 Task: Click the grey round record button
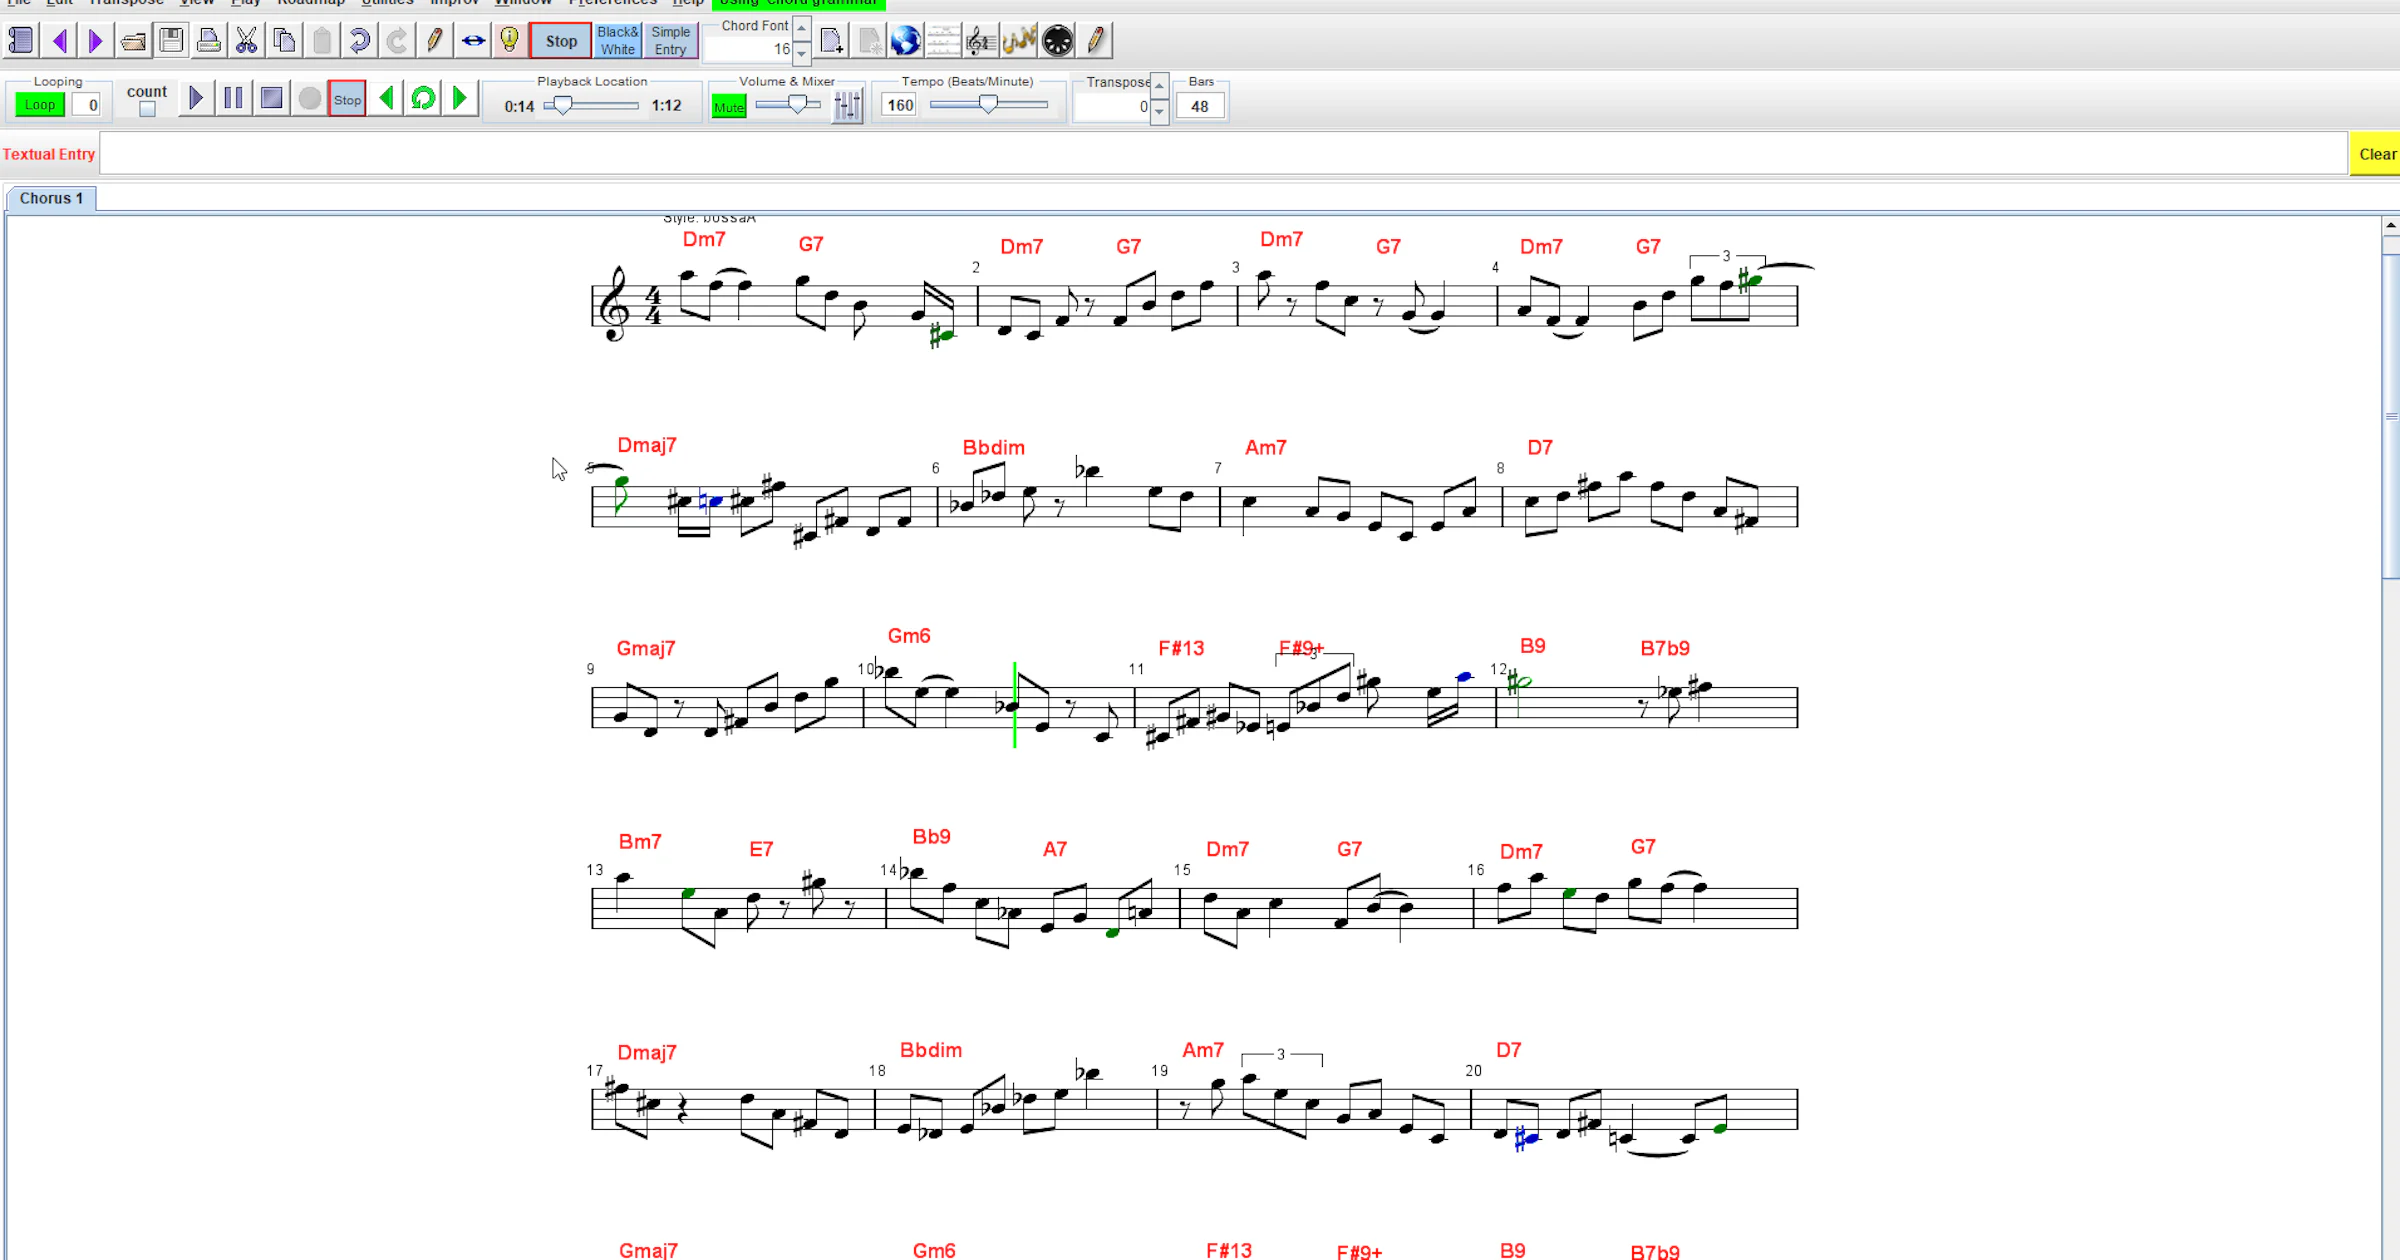pos(309,98)
